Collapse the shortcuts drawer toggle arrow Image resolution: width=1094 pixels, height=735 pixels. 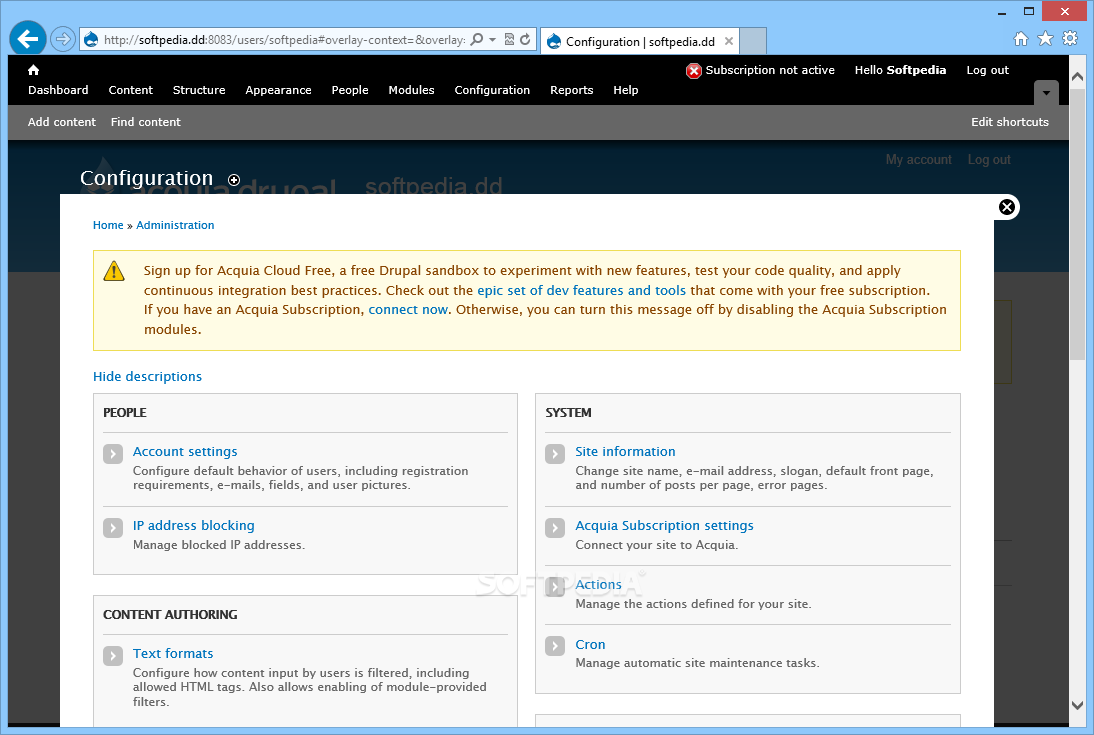click(1046, 92)
